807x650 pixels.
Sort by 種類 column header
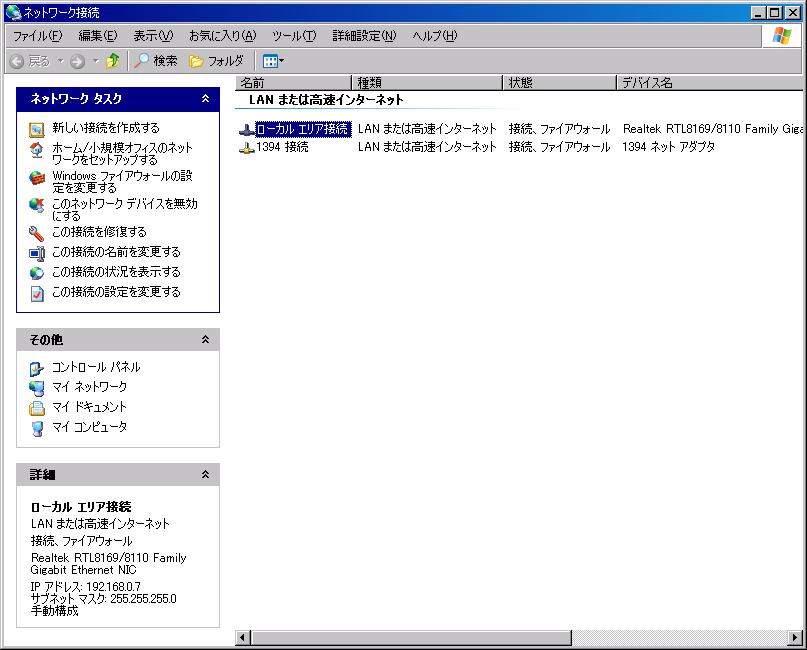pyautogui.click(x=427, y=82)
